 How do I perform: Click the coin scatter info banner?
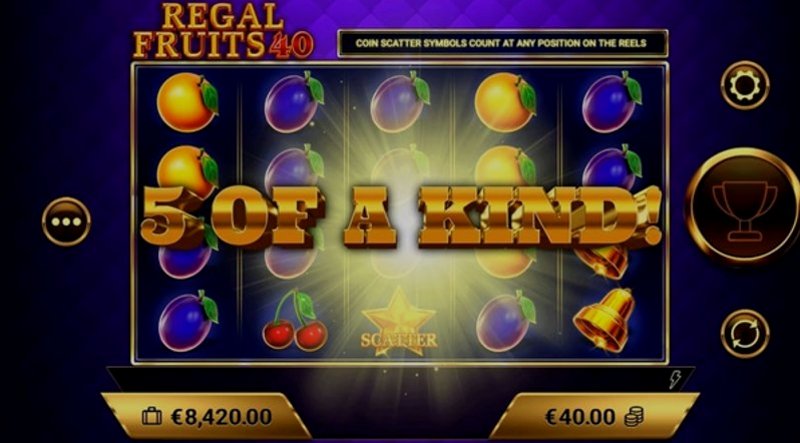click(503, 43)
